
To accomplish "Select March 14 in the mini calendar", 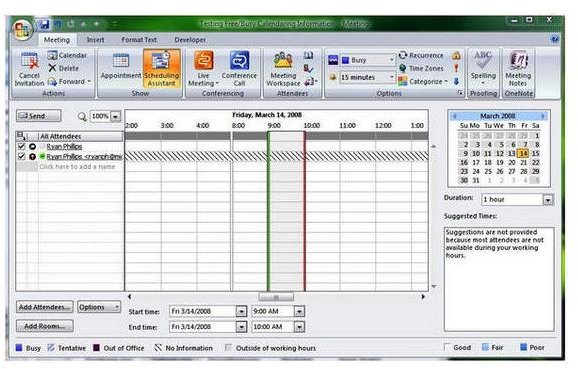I will click(x=523, y=153).
